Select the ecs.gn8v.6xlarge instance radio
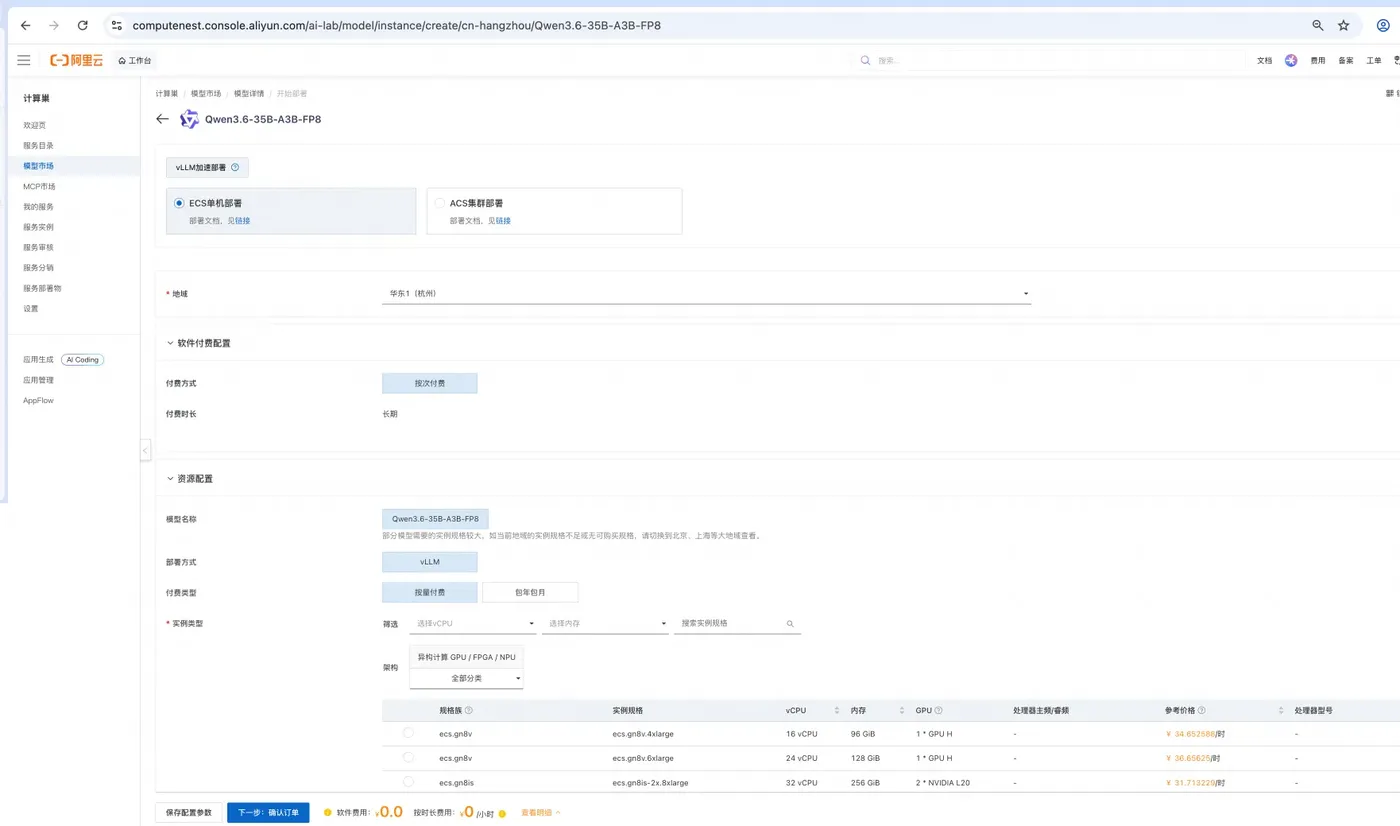The height and width of the screenshot is (826, 1400). pos(408,757)
